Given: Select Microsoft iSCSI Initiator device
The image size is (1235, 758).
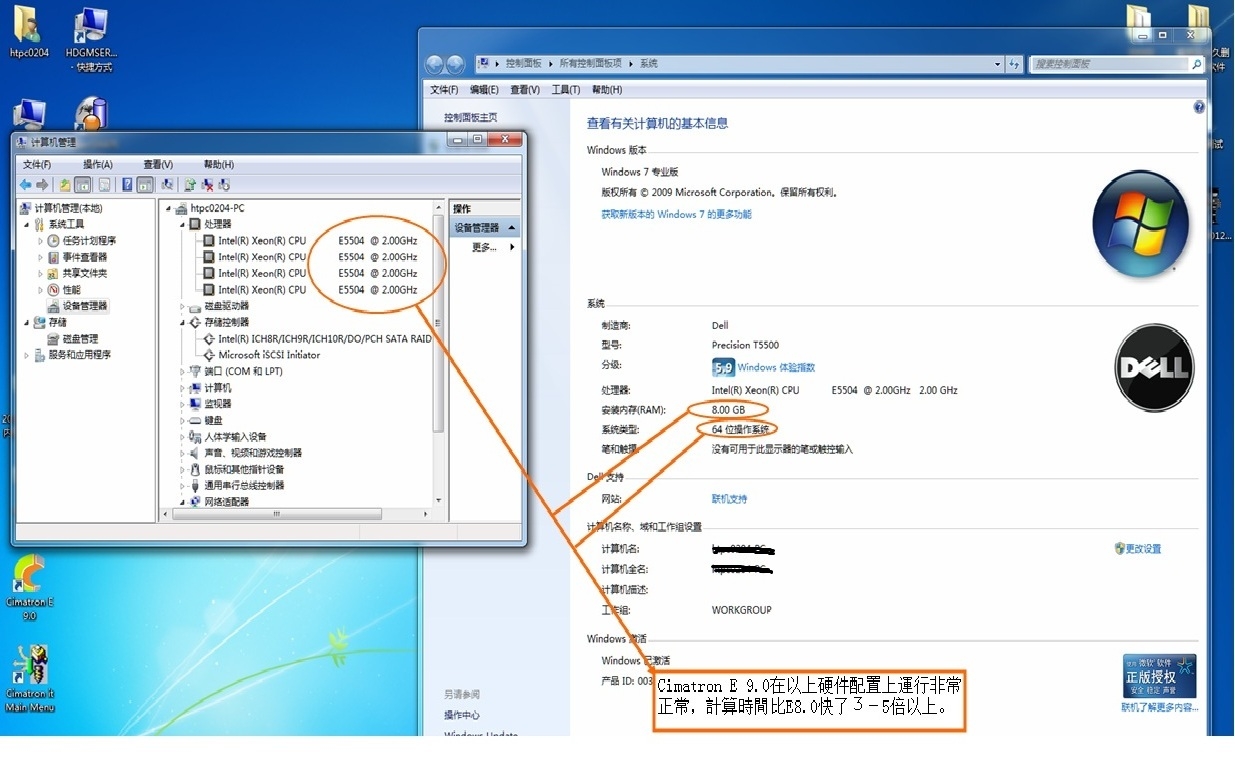Looking at the screenshot, I should 269,355.
